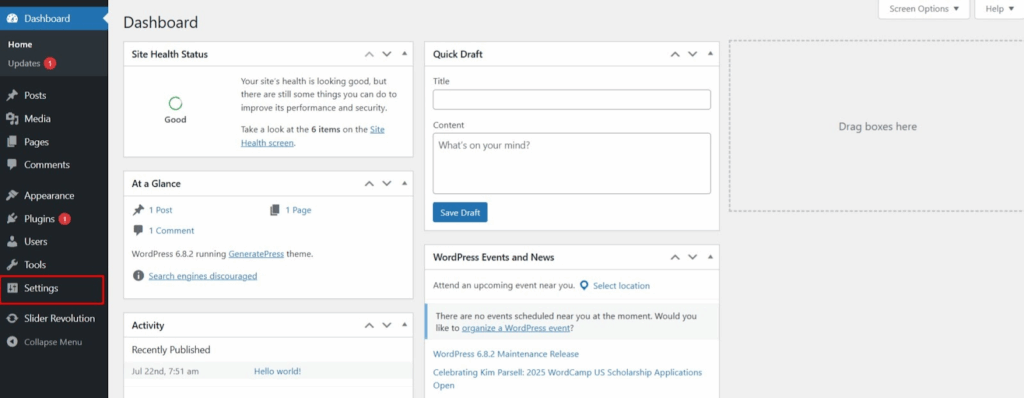1024x398 pixels.
Task: Click the pushpin icon beside 1 Post
Action: (x=138, y=210)
